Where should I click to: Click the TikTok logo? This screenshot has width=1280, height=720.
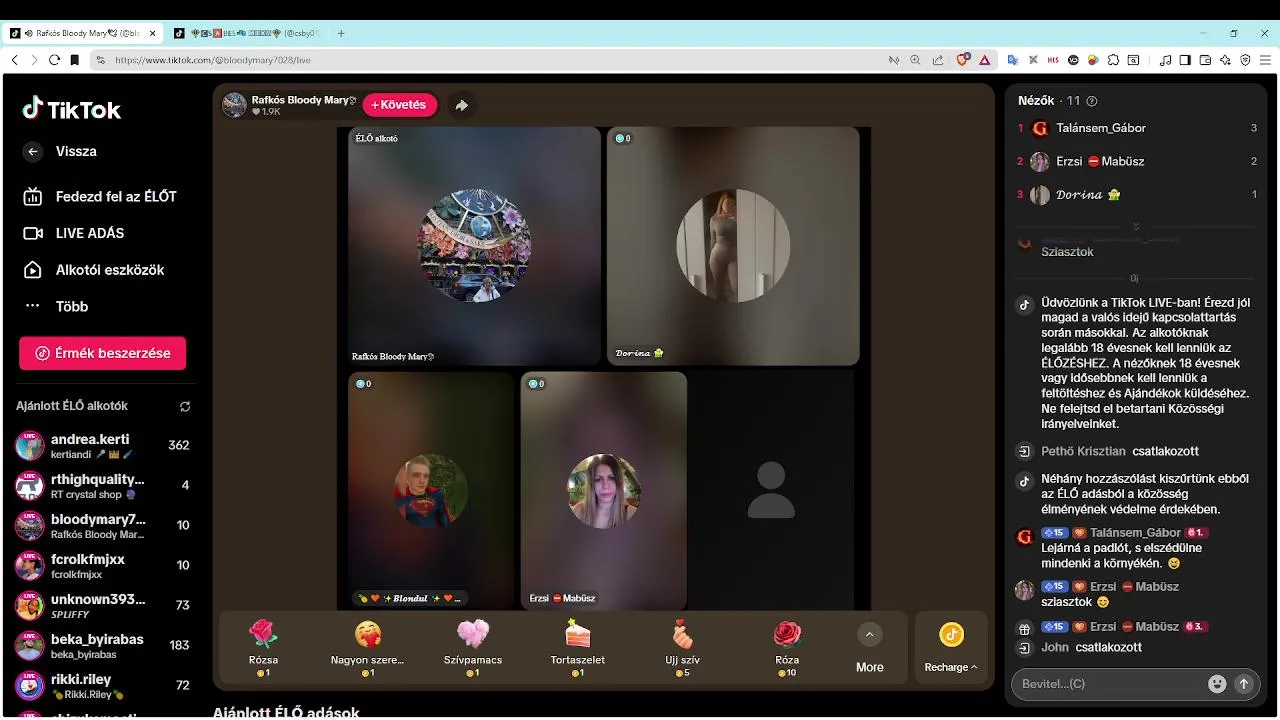point(72,109)
